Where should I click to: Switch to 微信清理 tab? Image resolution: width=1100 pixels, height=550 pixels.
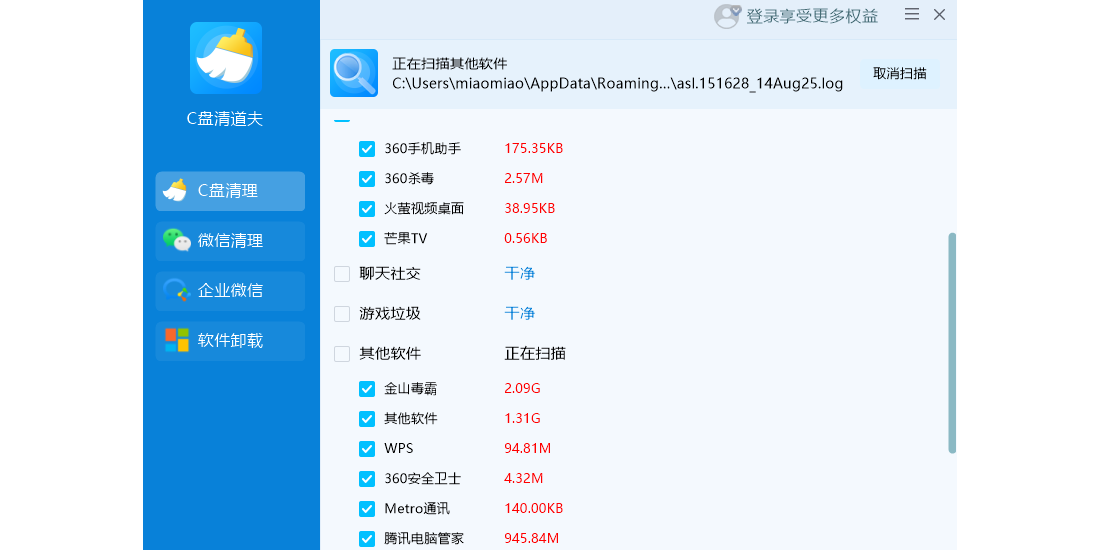230,241
